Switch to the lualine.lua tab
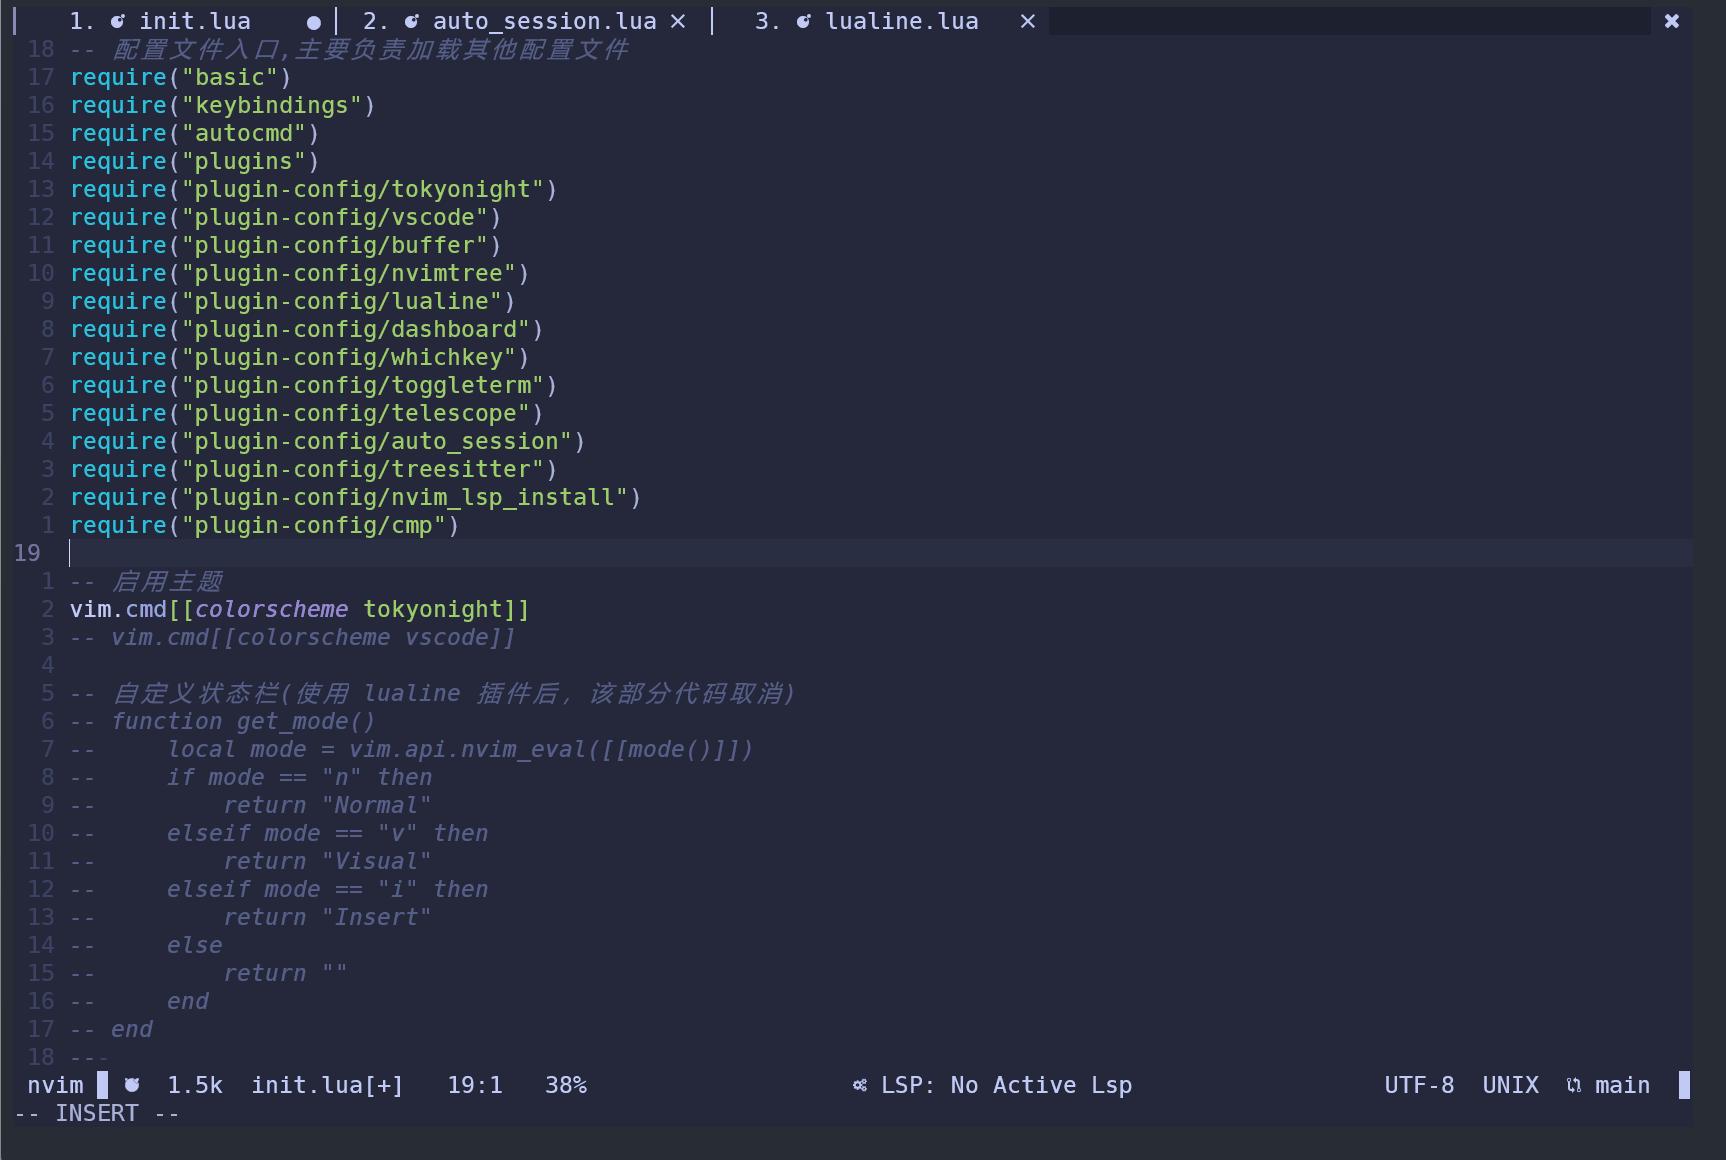 [901, 21]
